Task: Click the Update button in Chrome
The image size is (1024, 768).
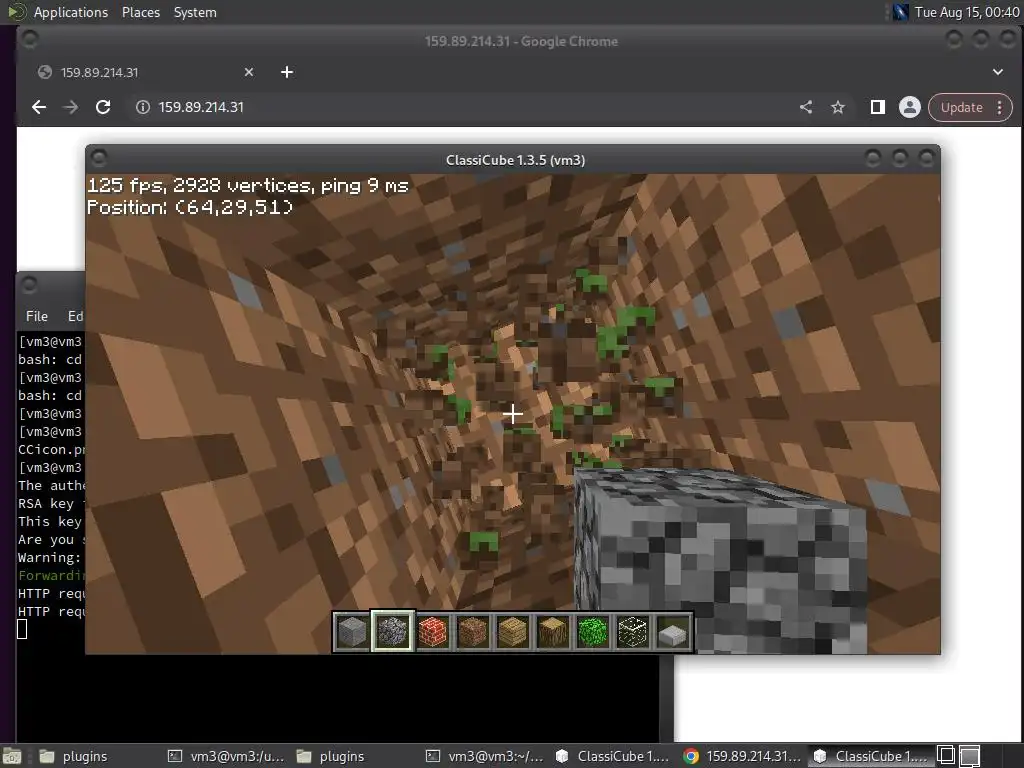Action: pyautogui.click(x=961, y=108)
